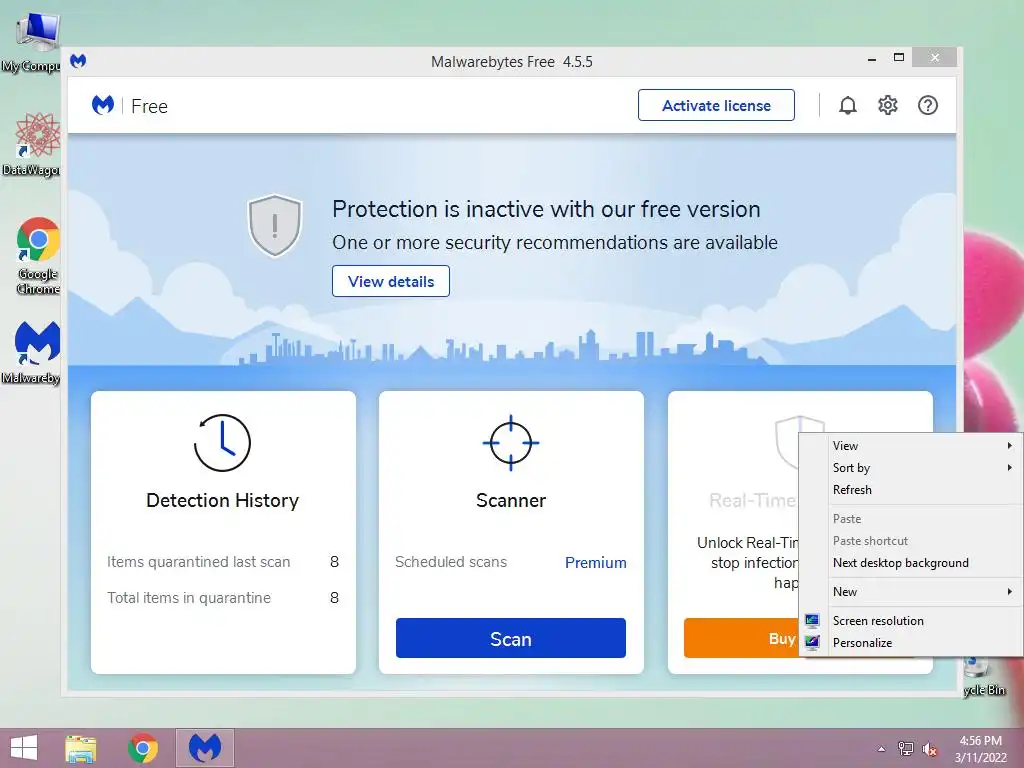The width and height of the screenshot is (1024, 768).
Task: Click the Screen resolution menu icon
Action: pos(812,620)
